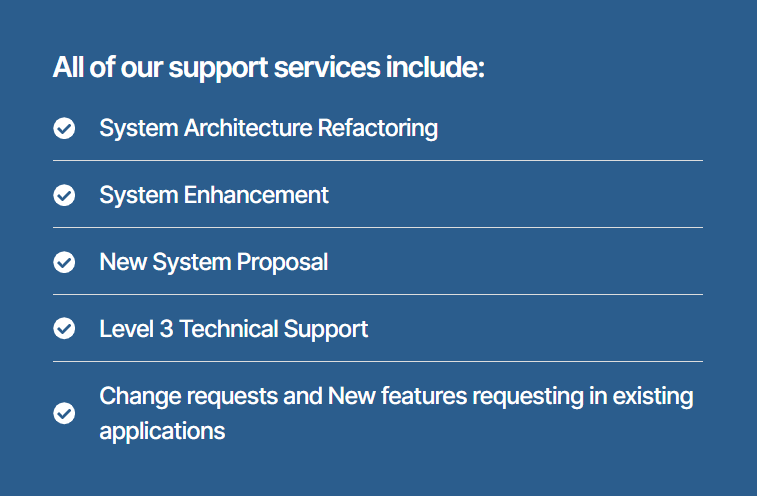Select the check icon beside New System Proposal
This screenshot has width=757, height=496.
64,263
